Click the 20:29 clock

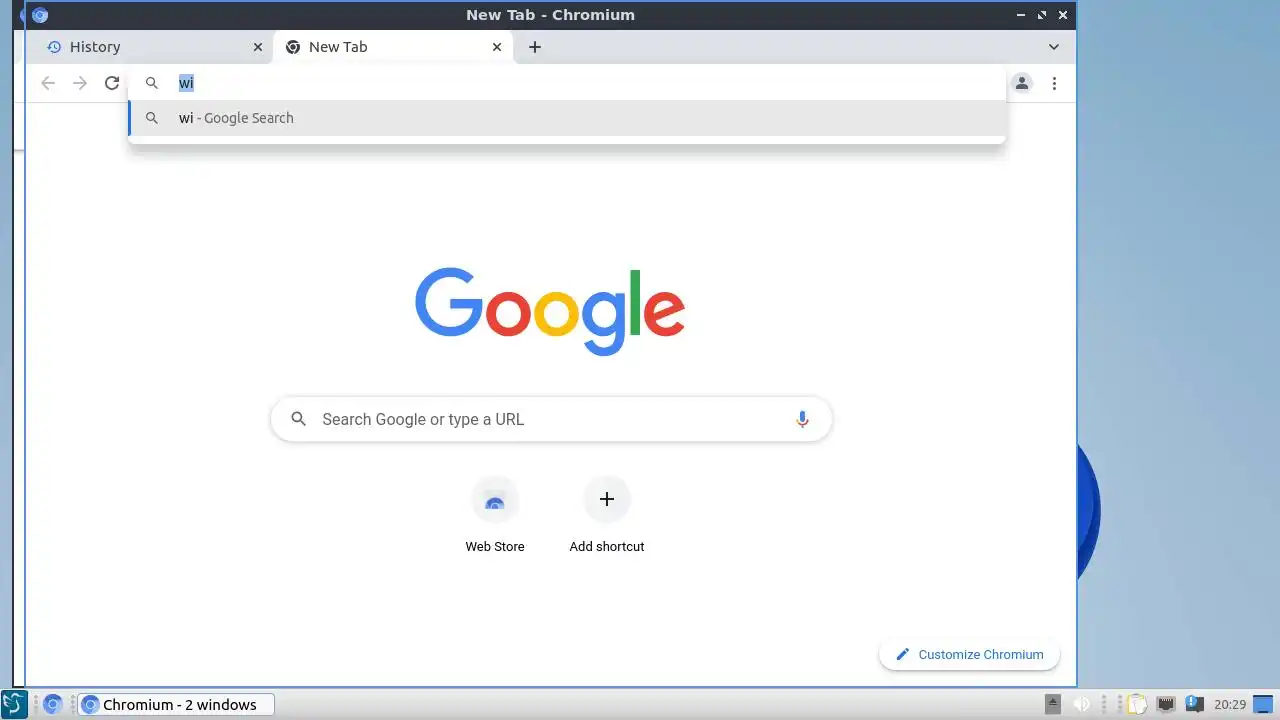(x=1230, y=704)
